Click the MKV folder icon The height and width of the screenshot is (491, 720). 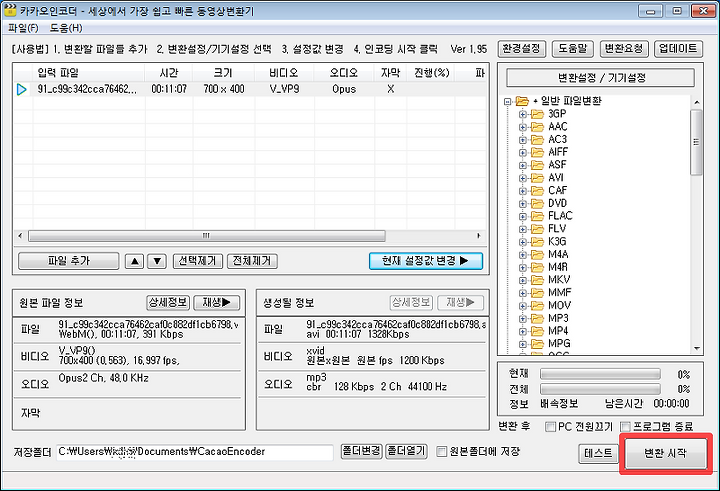pyautogui.click(x=537, y=280)
